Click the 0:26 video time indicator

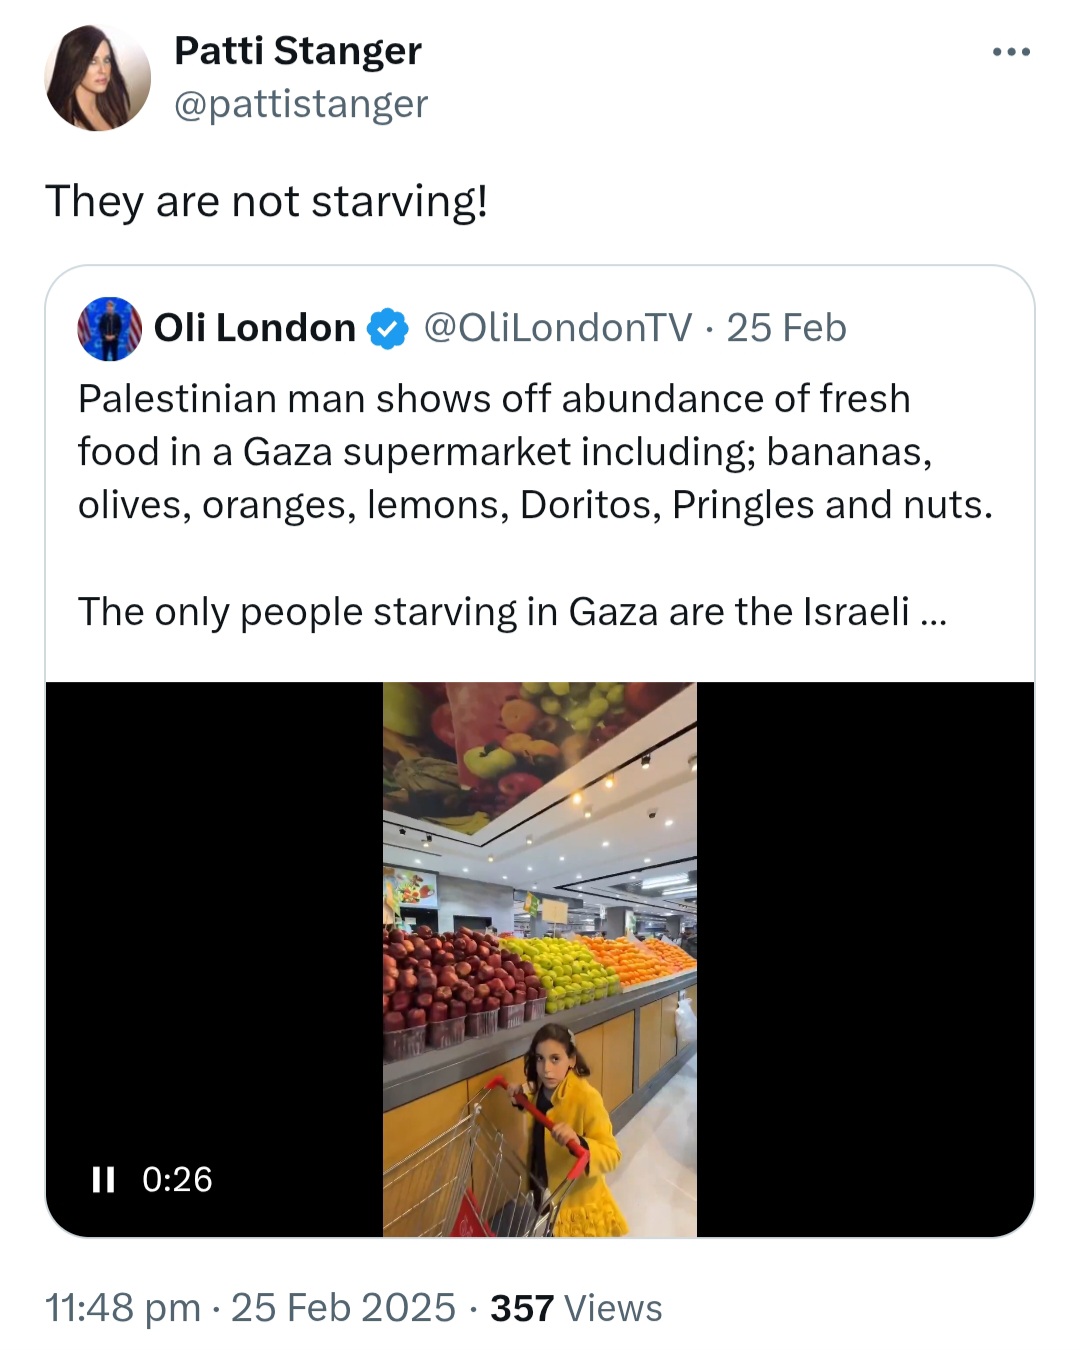[177, 1180]
